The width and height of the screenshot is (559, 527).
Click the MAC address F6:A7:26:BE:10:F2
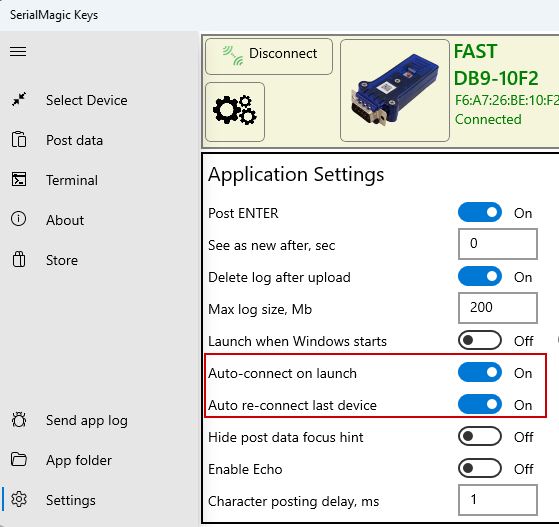(x=507, y=100)
